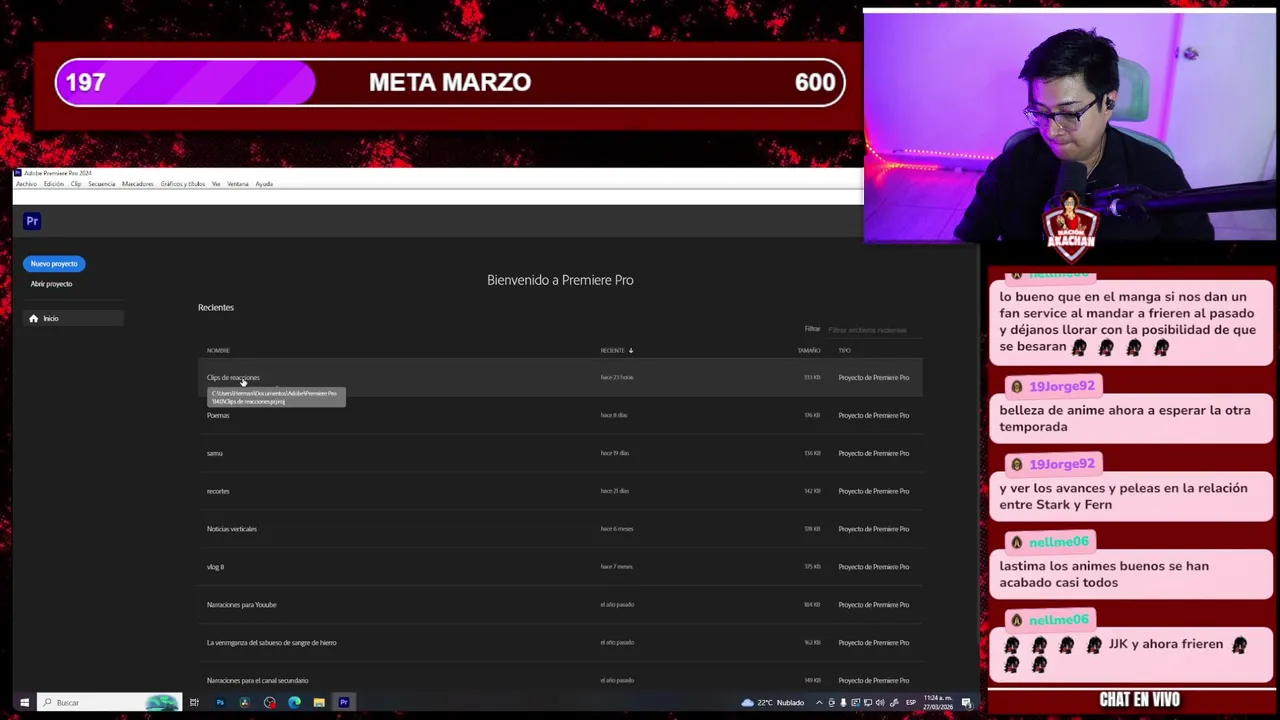Open the notification center icon
1280x720 pixels.
967,703
